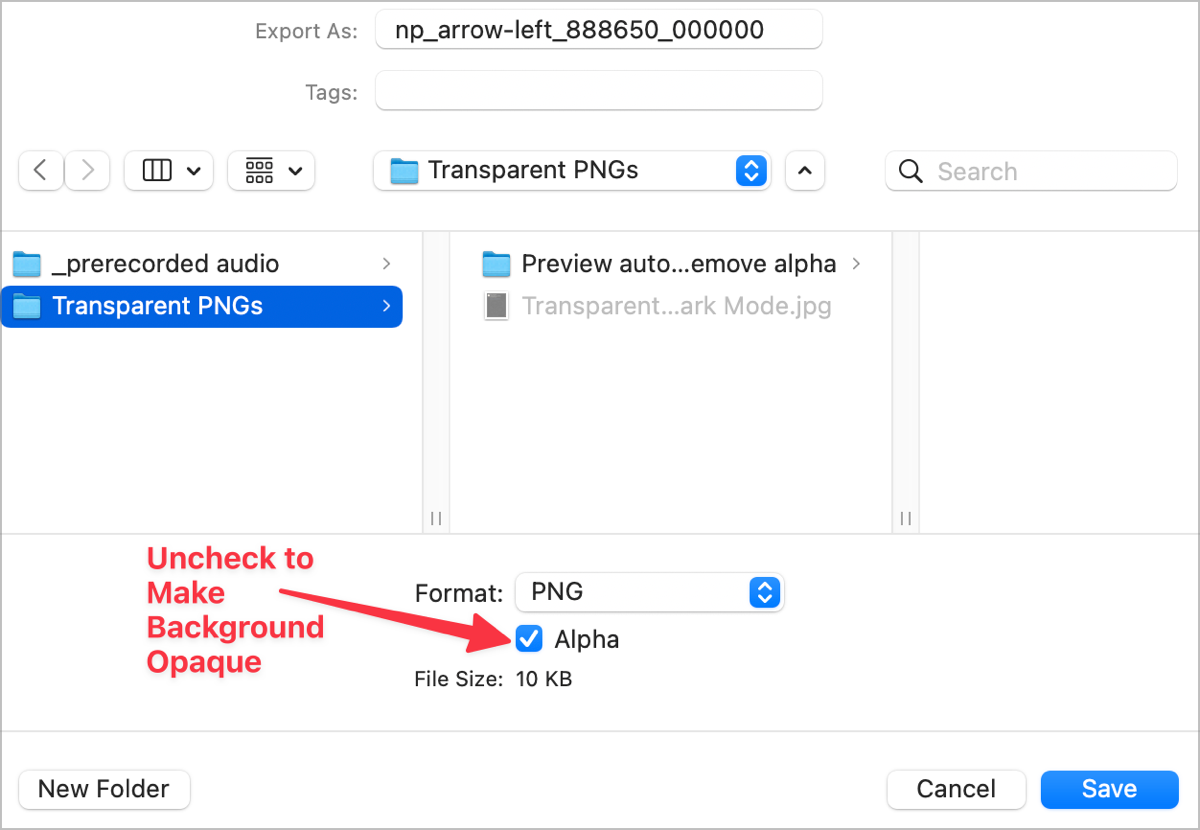Uncheck the Alpha checkbox
Screen dimensions: 1200x830
click(x=529, y=639)
